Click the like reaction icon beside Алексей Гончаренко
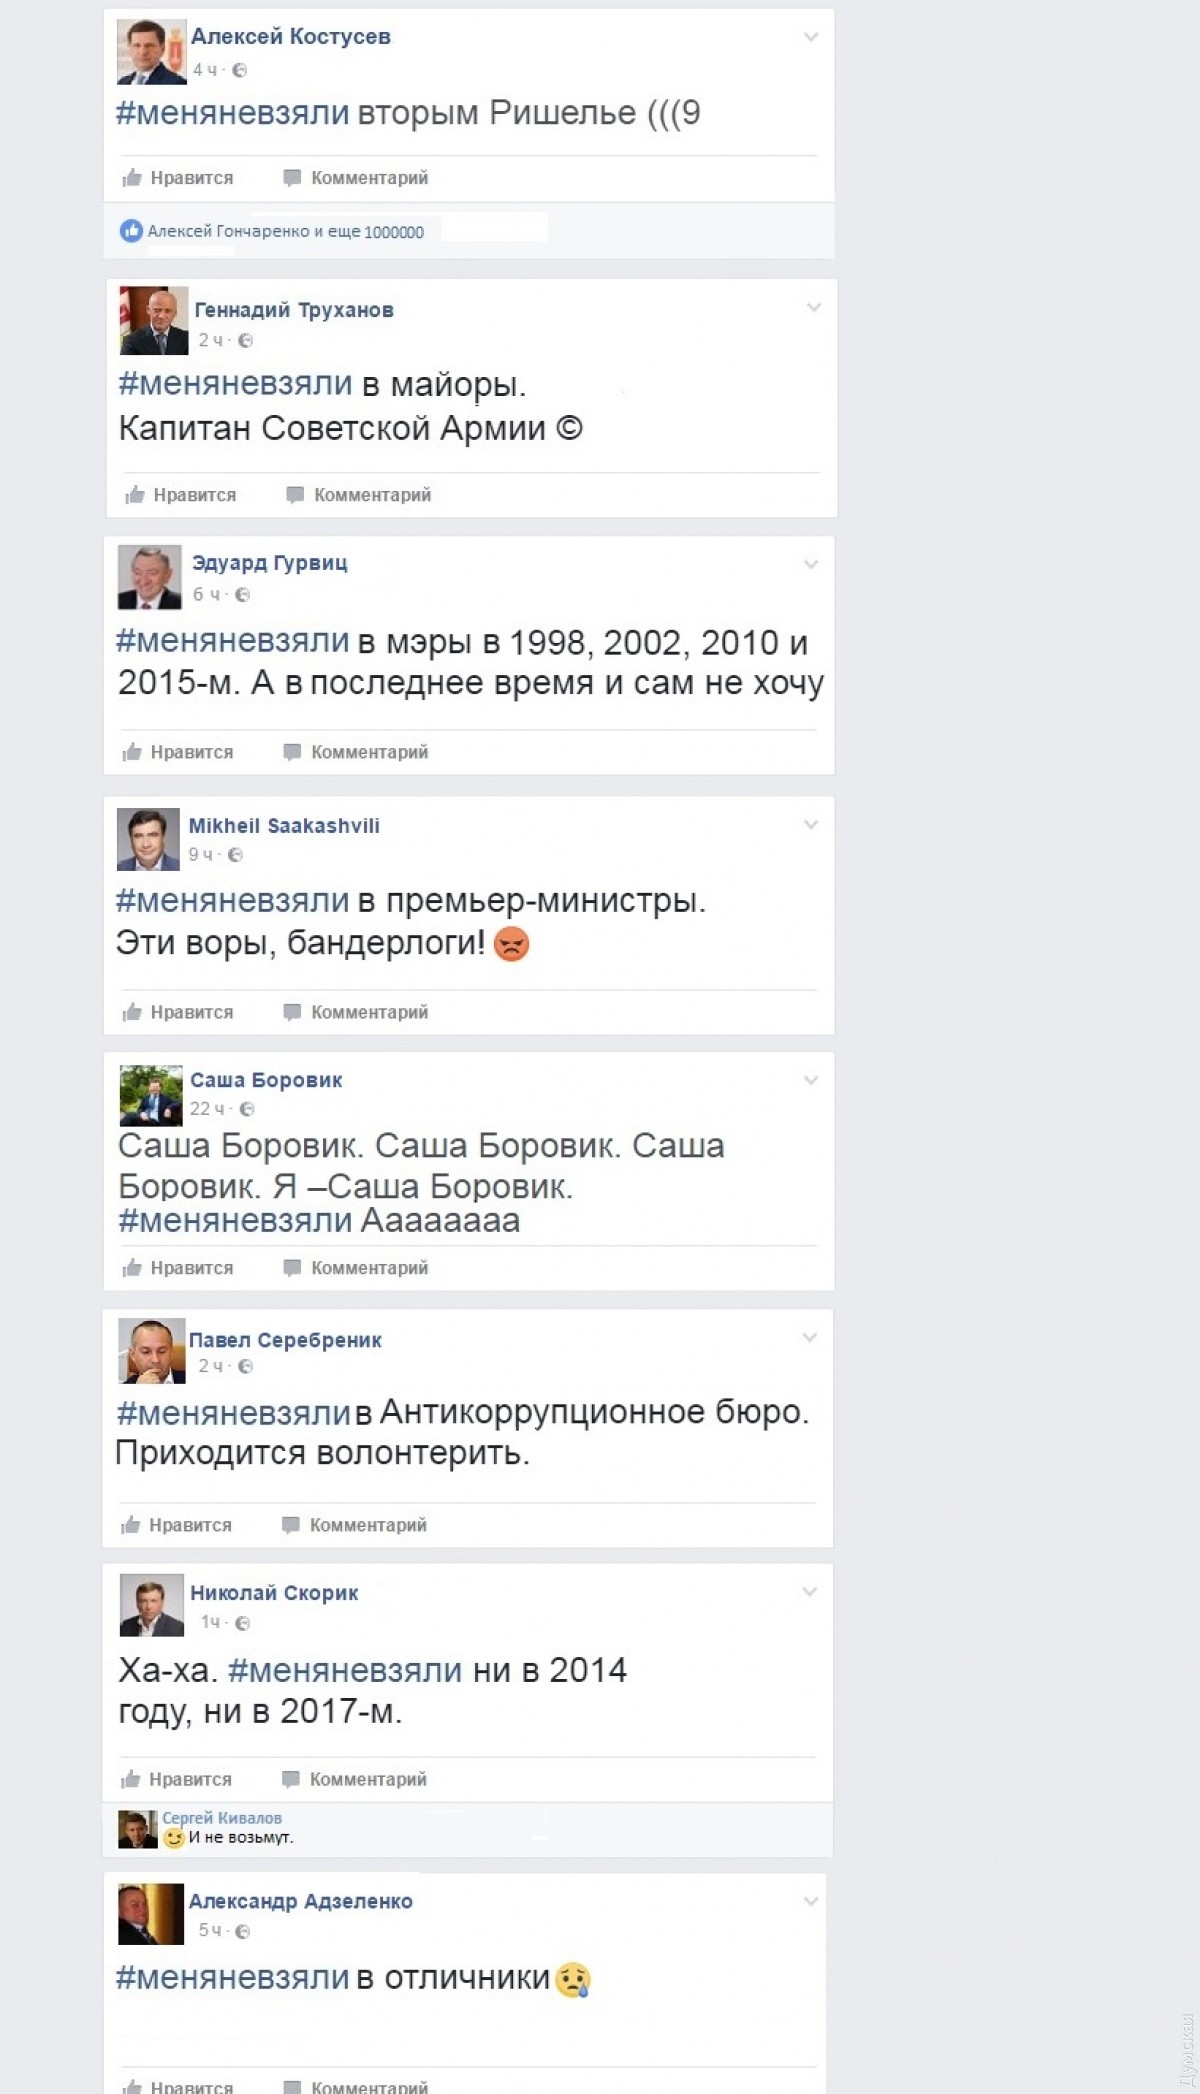The width and height of the screenshot is (1200, 2094). click(x=131, y=231)
